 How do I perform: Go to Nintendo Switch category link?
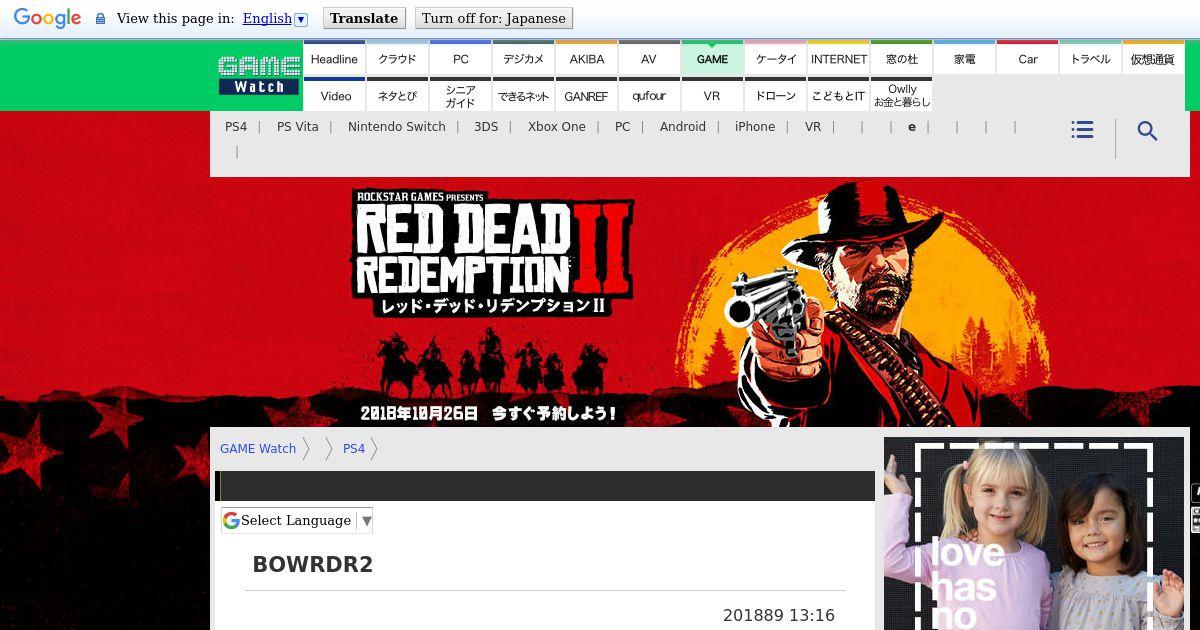pos(397,127)
